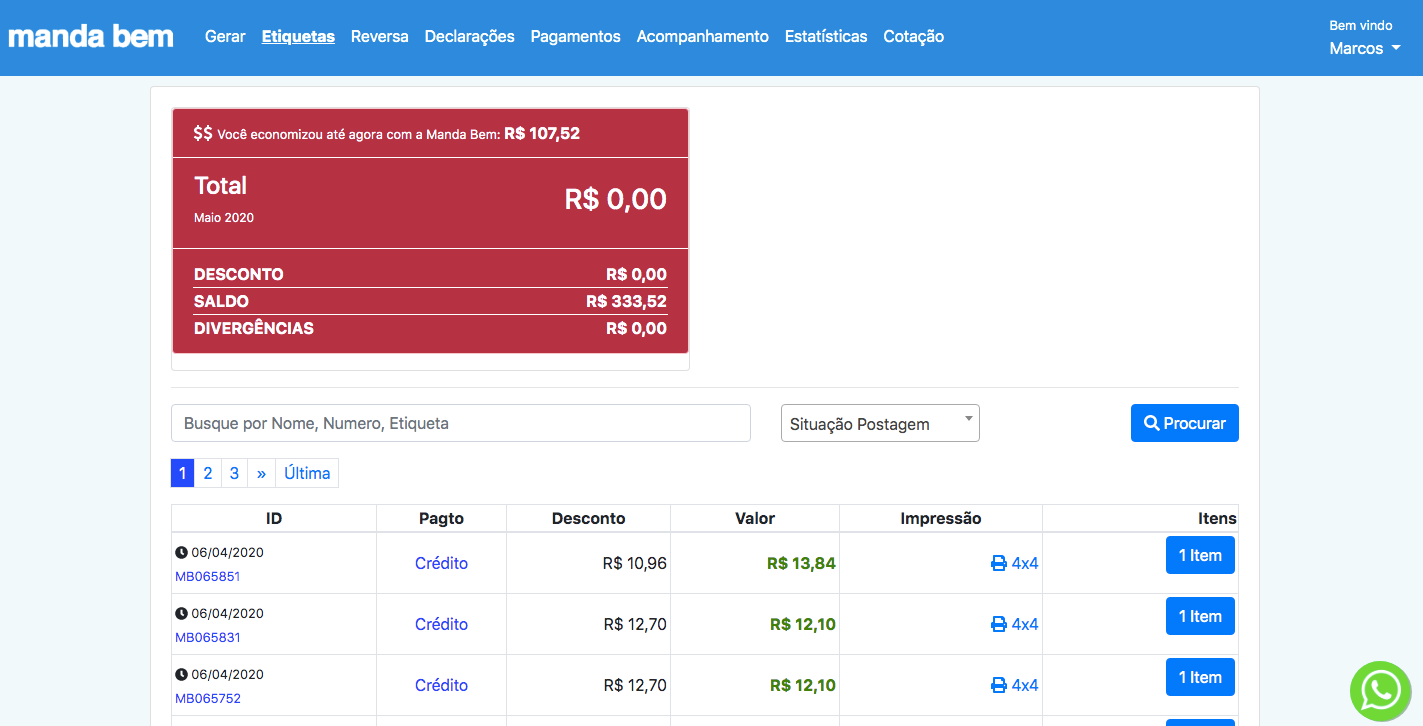Expand the Marcos user menu

pos(1363,48)
